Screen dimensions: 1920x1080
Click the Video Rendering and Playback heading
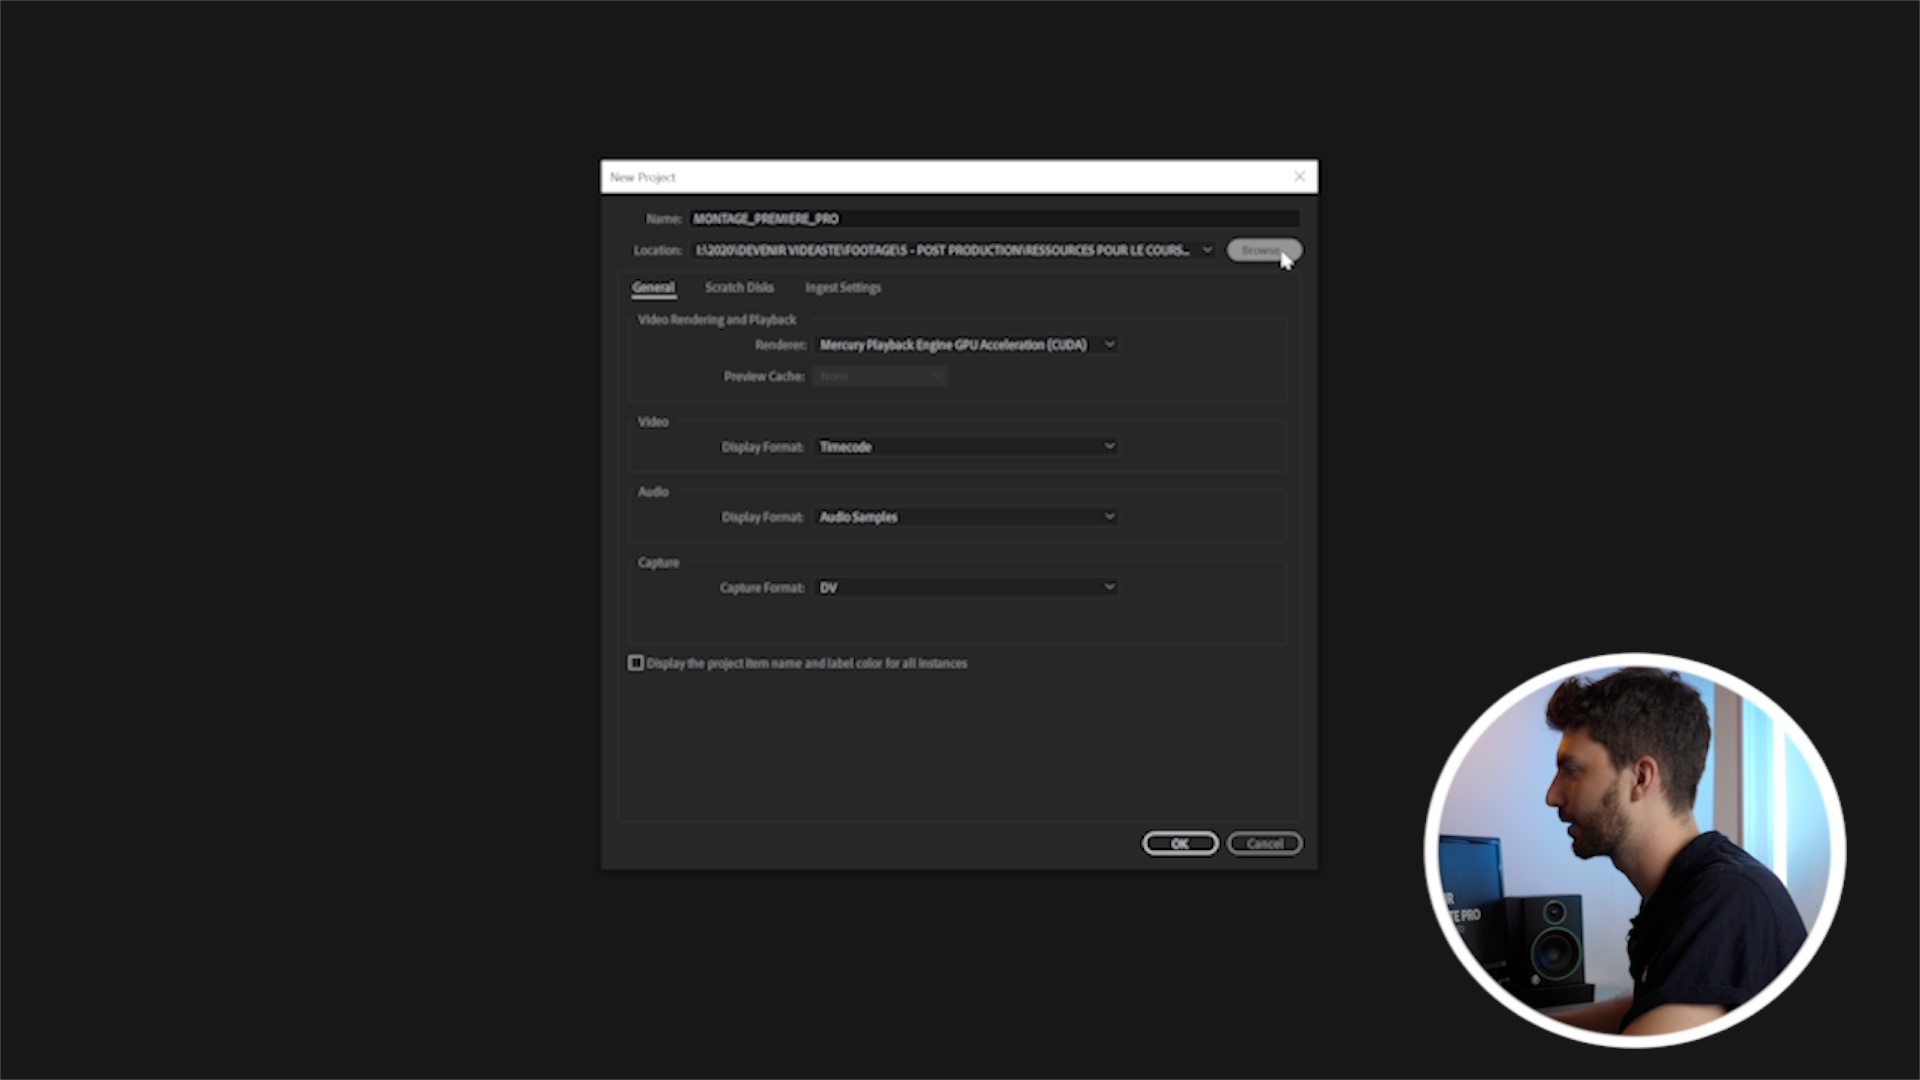[x=717, y=320]
